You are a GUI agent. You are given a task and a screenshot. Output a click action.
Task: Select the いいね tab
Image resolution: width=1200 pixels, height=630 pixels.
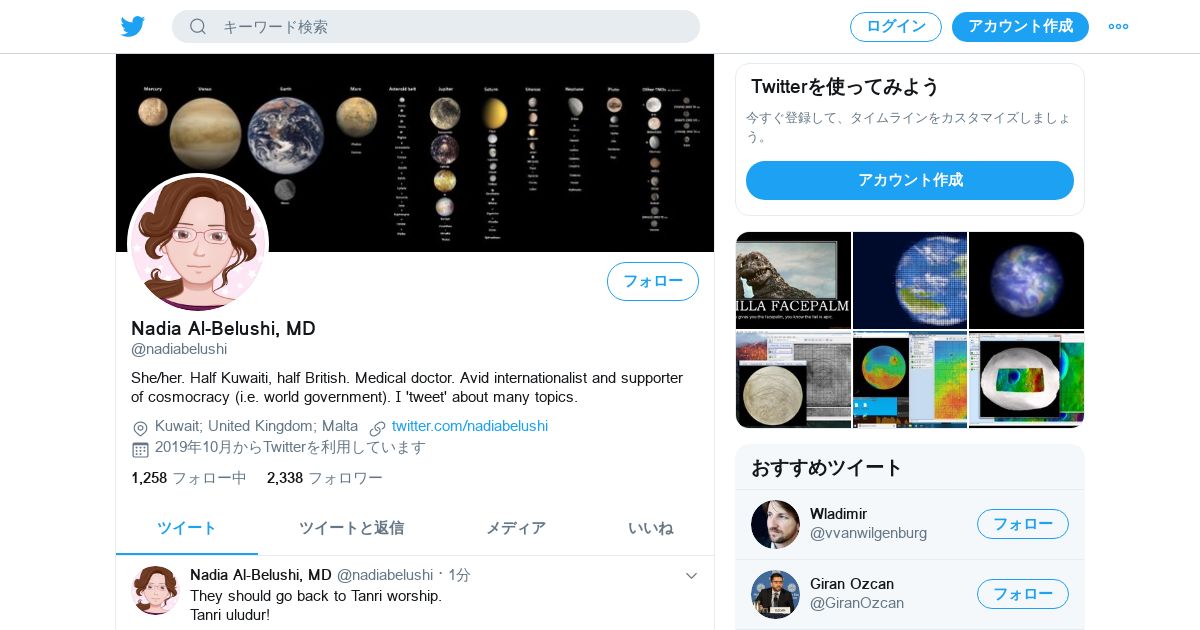[650, 528]
